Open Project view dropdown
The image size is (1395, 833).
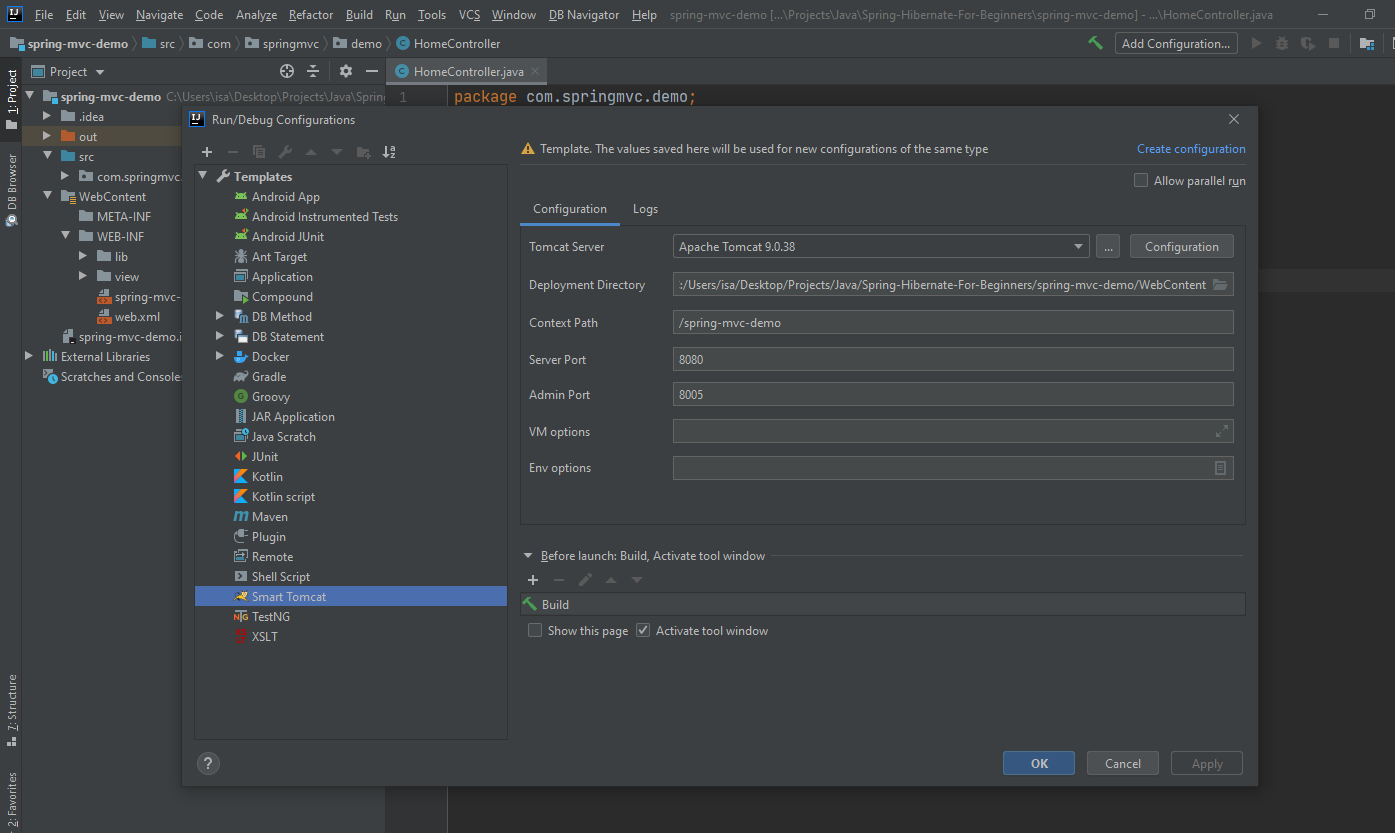68,72
